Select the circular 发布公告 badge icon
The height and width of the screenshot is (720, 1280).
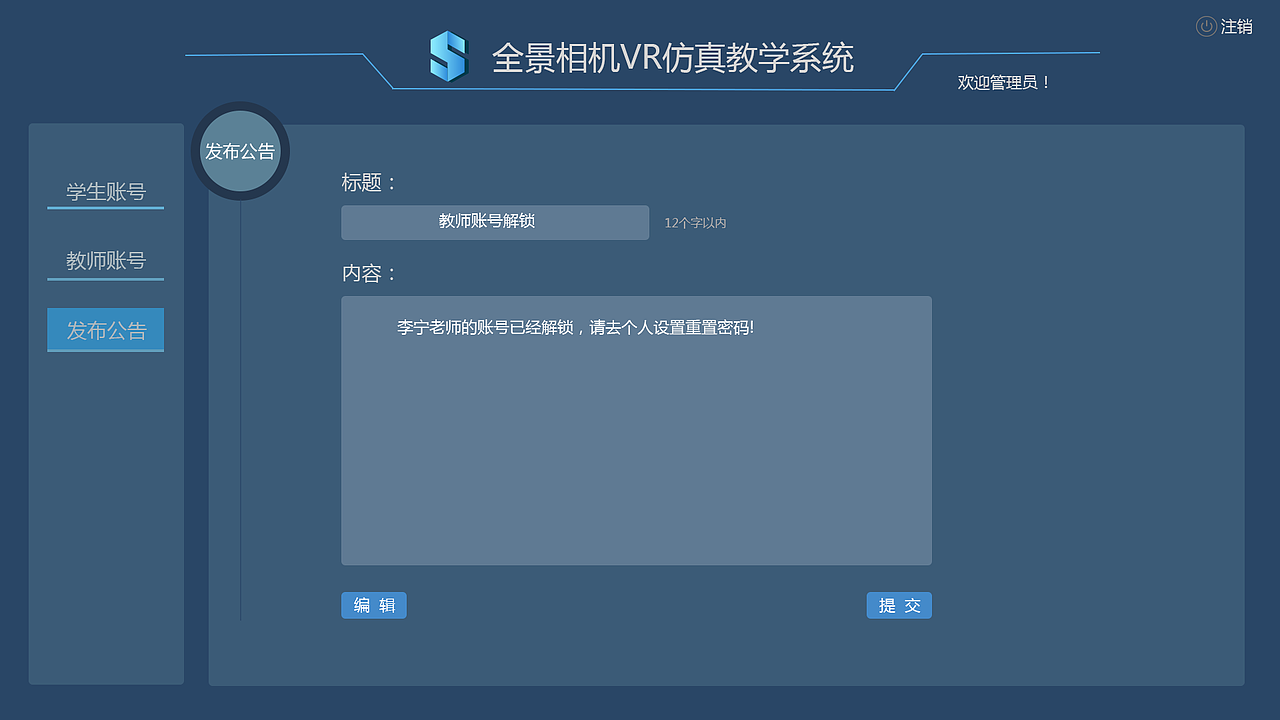(x=240, y=150)
